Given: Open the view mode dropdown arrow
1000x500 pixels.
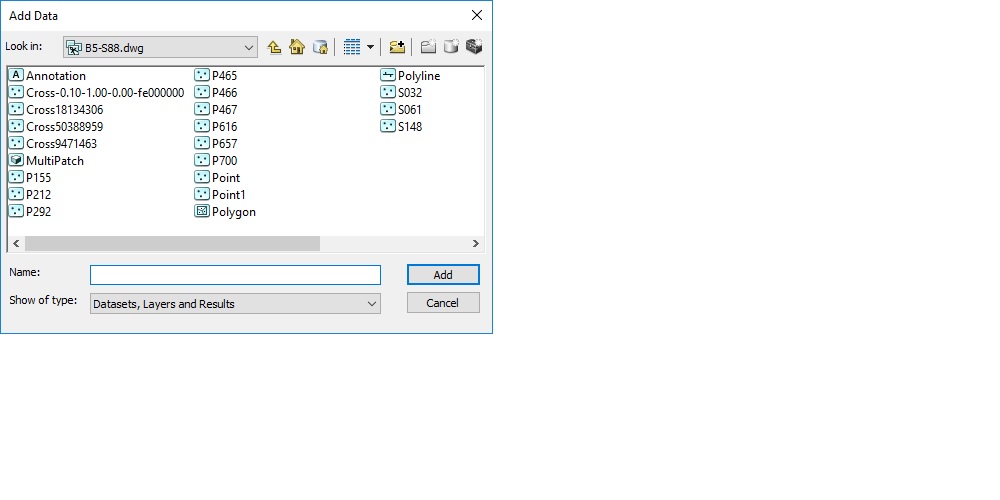Looking at the screenshot, I should tap(370, 47).
